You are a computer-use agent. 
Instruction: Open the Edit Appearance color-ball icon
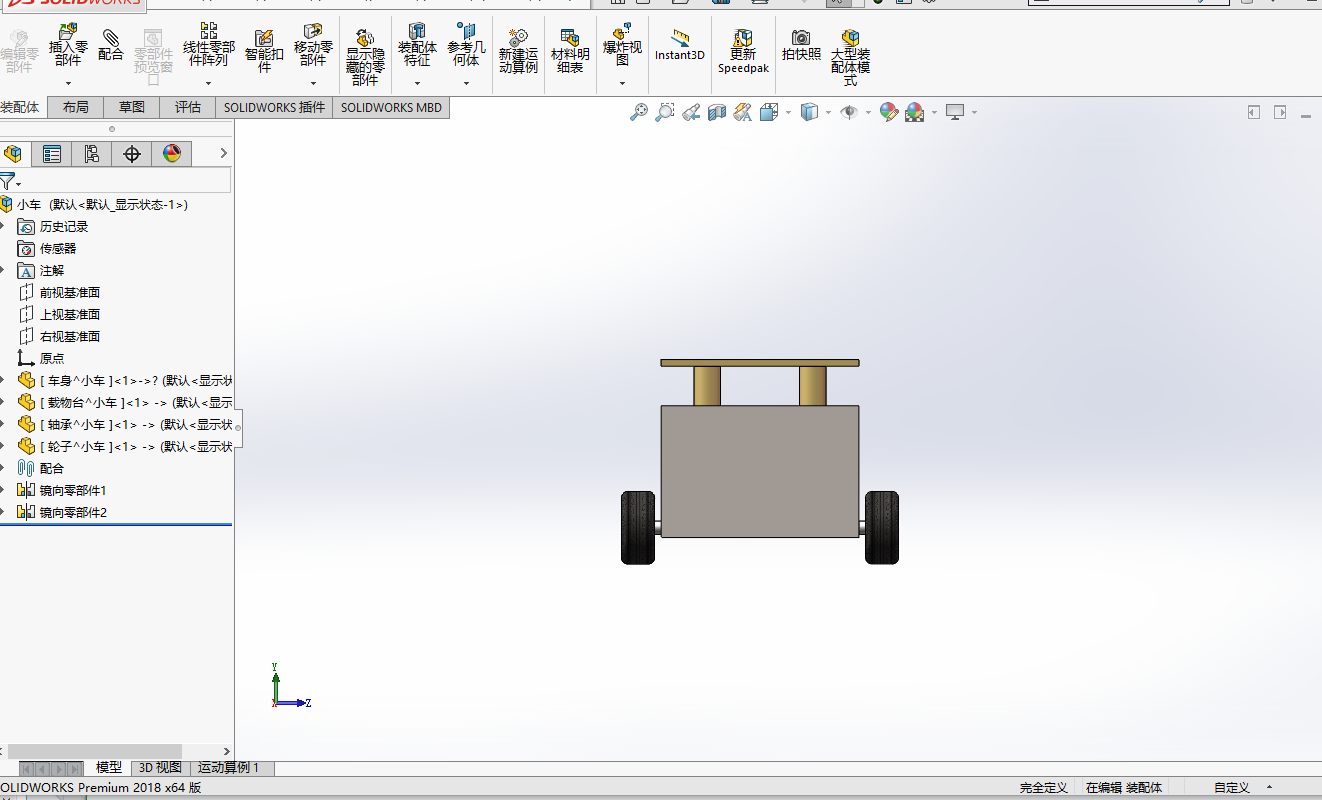tap(888, 113)
